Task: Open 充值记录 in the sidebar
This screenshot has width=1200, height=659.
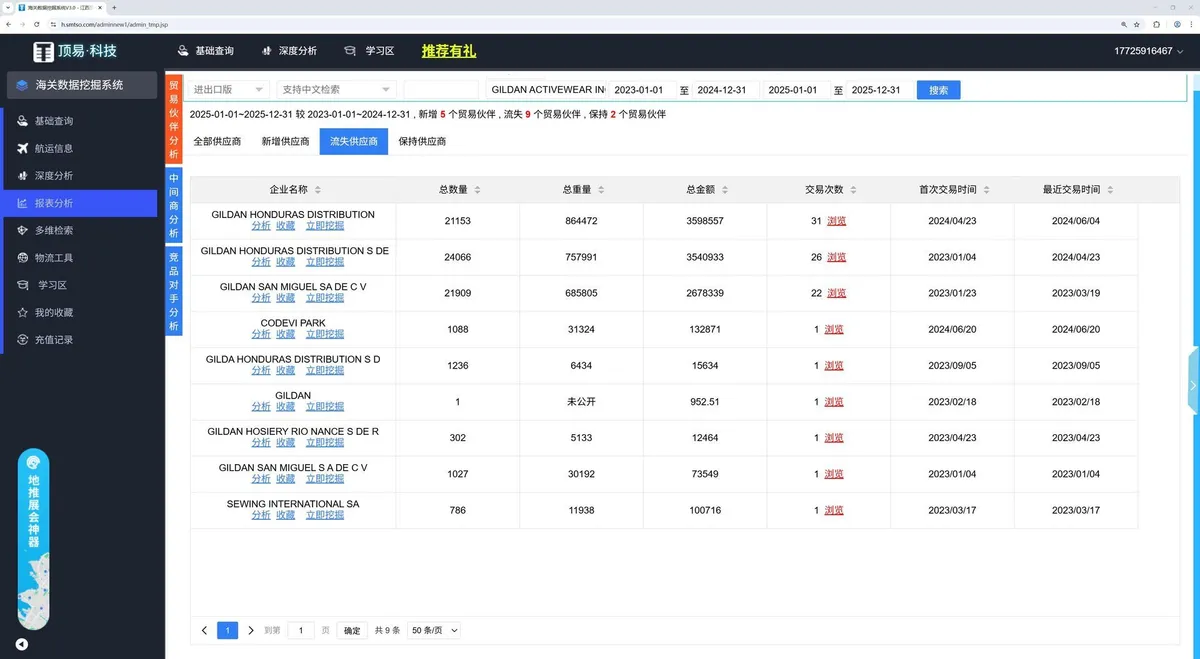Action: point(54,340)
